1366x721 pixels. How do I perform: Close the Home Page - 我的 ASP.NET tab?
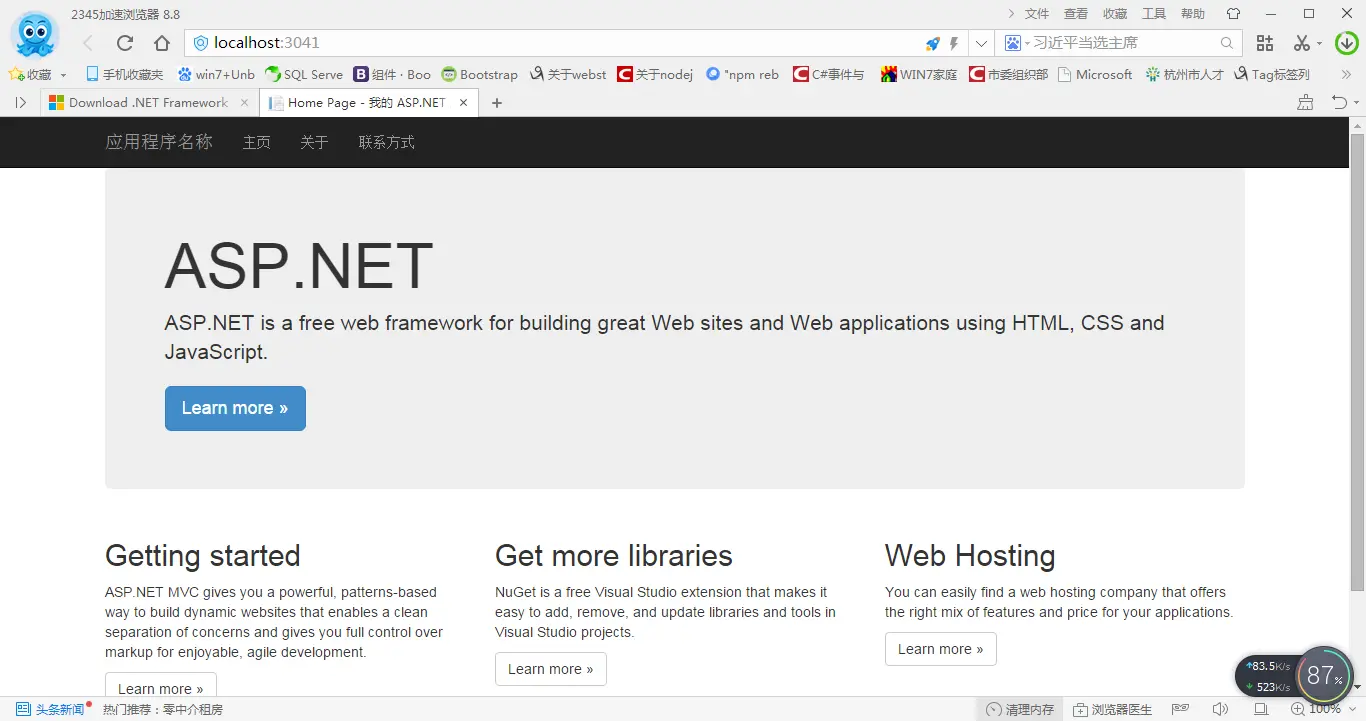tap(463, 102)
